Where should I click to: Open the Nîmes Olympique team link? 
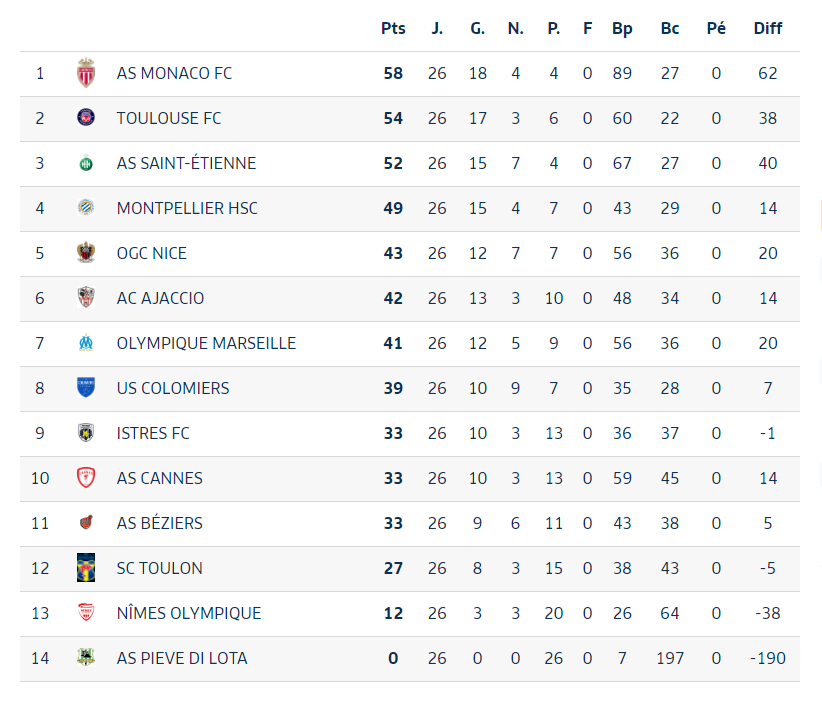[x=188, y=613]
